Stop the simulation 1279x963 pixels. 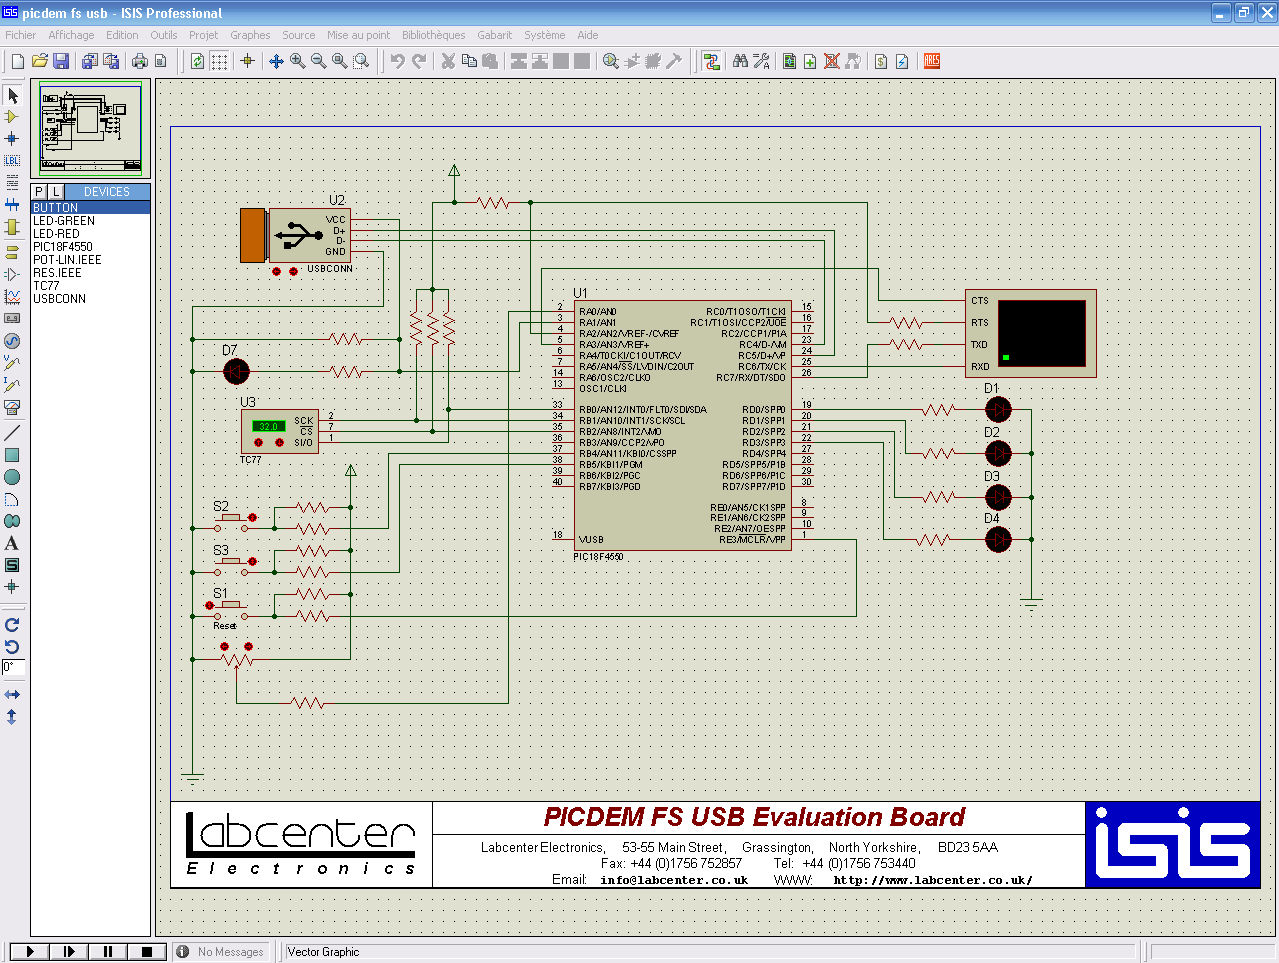[147, 952]
